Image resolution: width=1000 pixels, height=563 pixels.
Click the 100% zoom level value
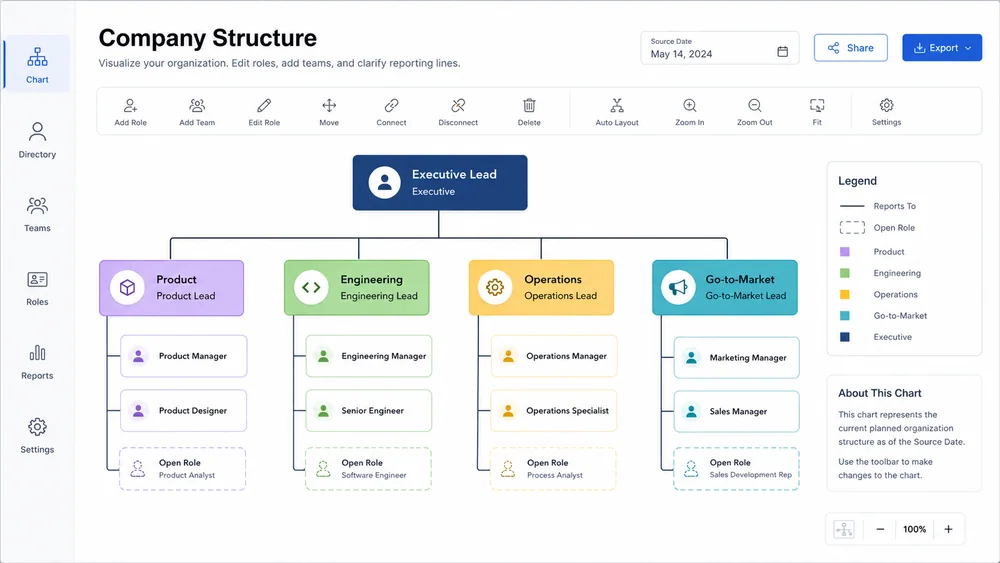915,529
